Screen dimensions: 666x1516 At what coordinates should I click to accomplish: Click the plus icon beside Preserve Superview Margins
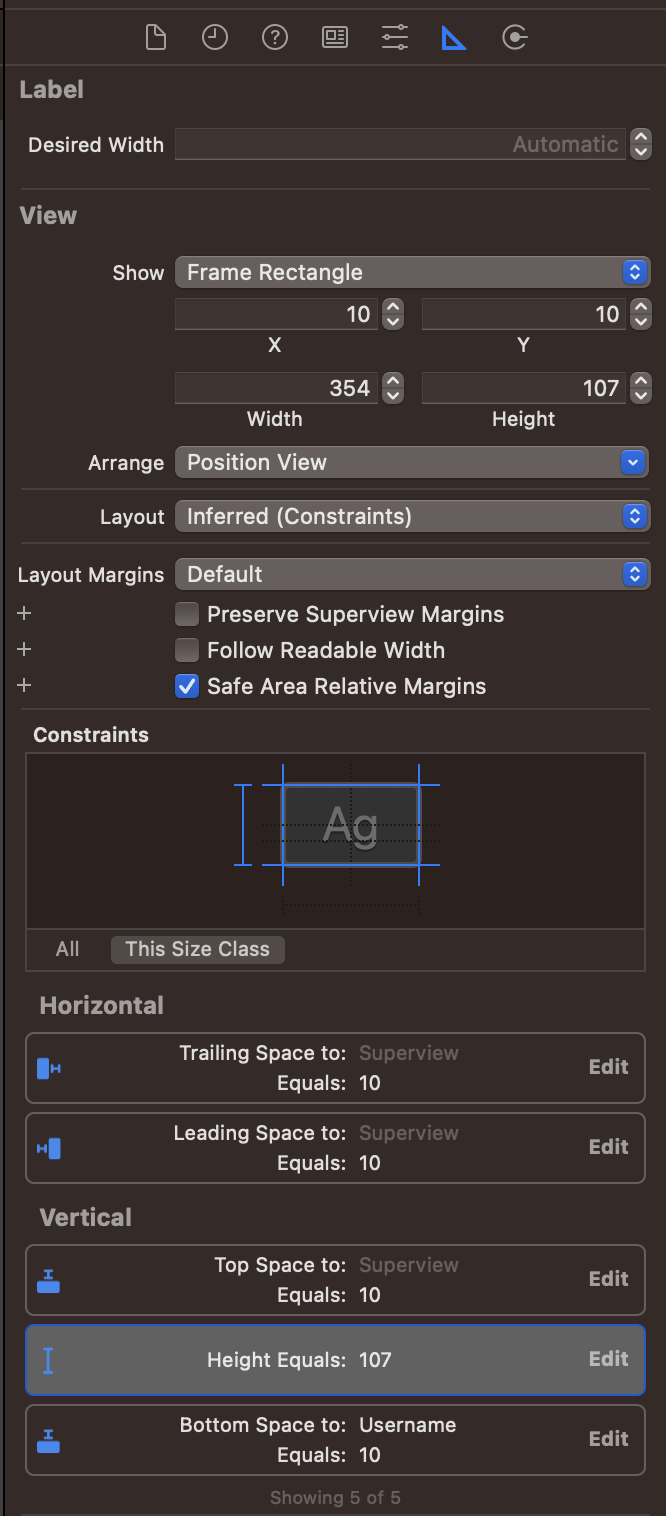[x=25, y=614]
